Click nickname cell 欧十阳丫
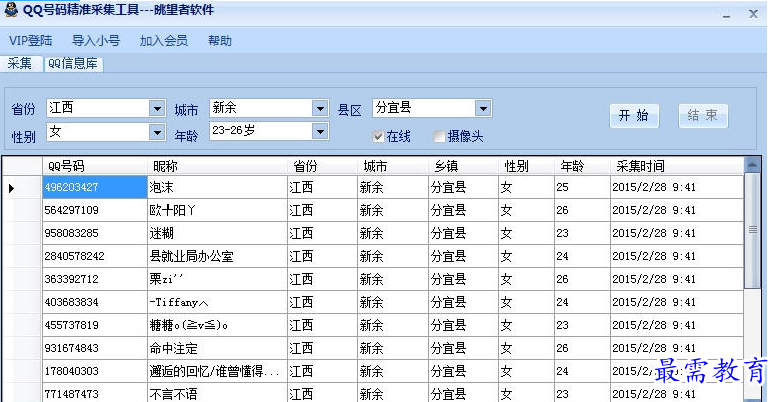The image size is (776, 402). (x=217, y=210)
